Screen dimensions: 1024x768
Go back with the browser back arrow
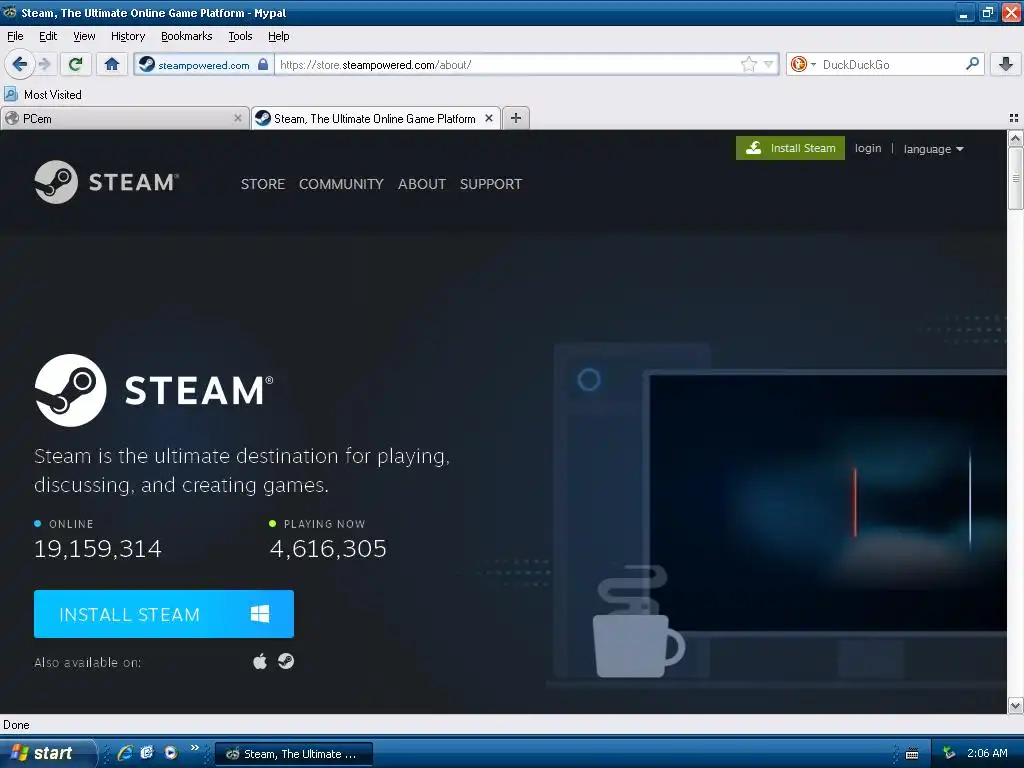point(20,64)
